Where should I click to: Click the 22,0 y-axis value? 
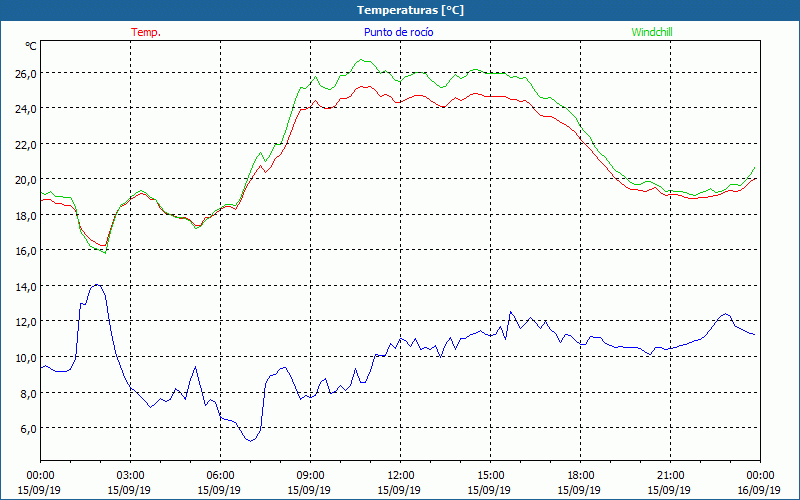(x=25, y=144)
